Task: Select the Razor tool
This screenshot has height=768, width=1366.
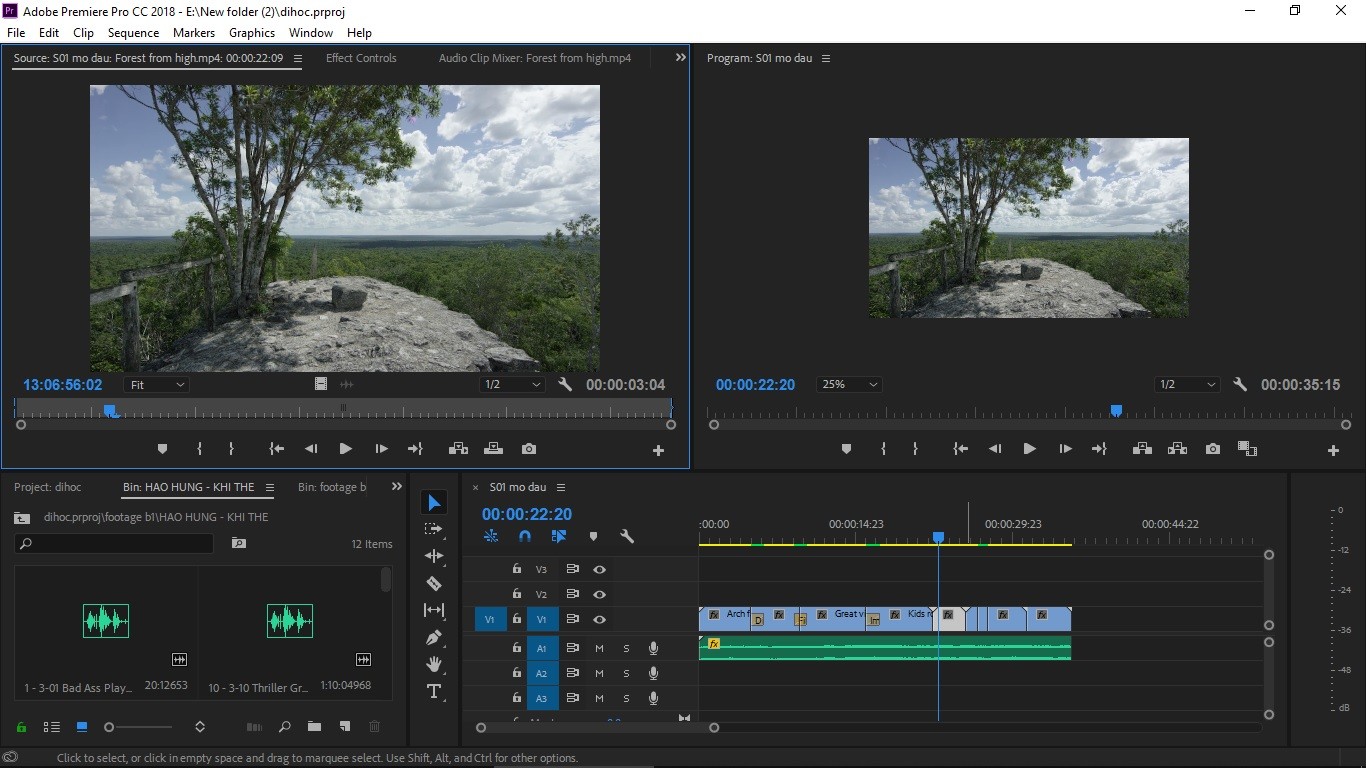Action: [x=434, y=583]
